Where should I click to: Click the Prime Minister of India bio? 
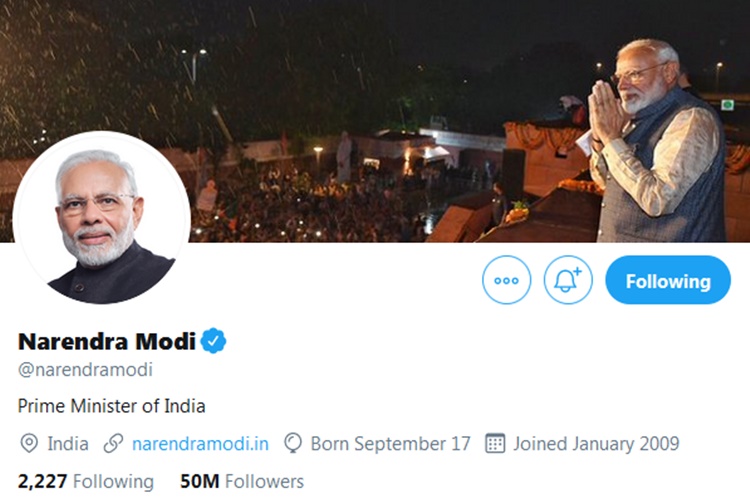pyautogui.click(x=112, y=406)
